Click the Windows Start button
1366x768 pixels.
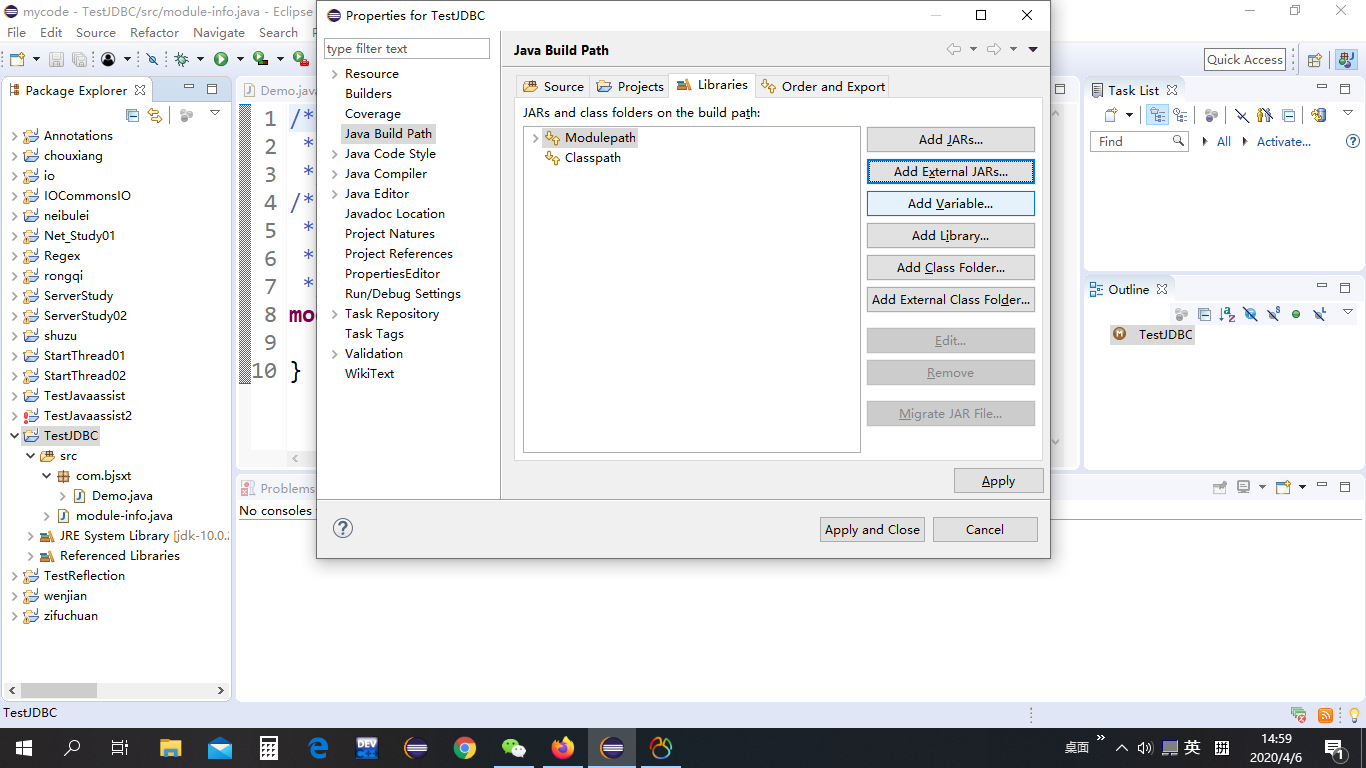coord(23,747)
